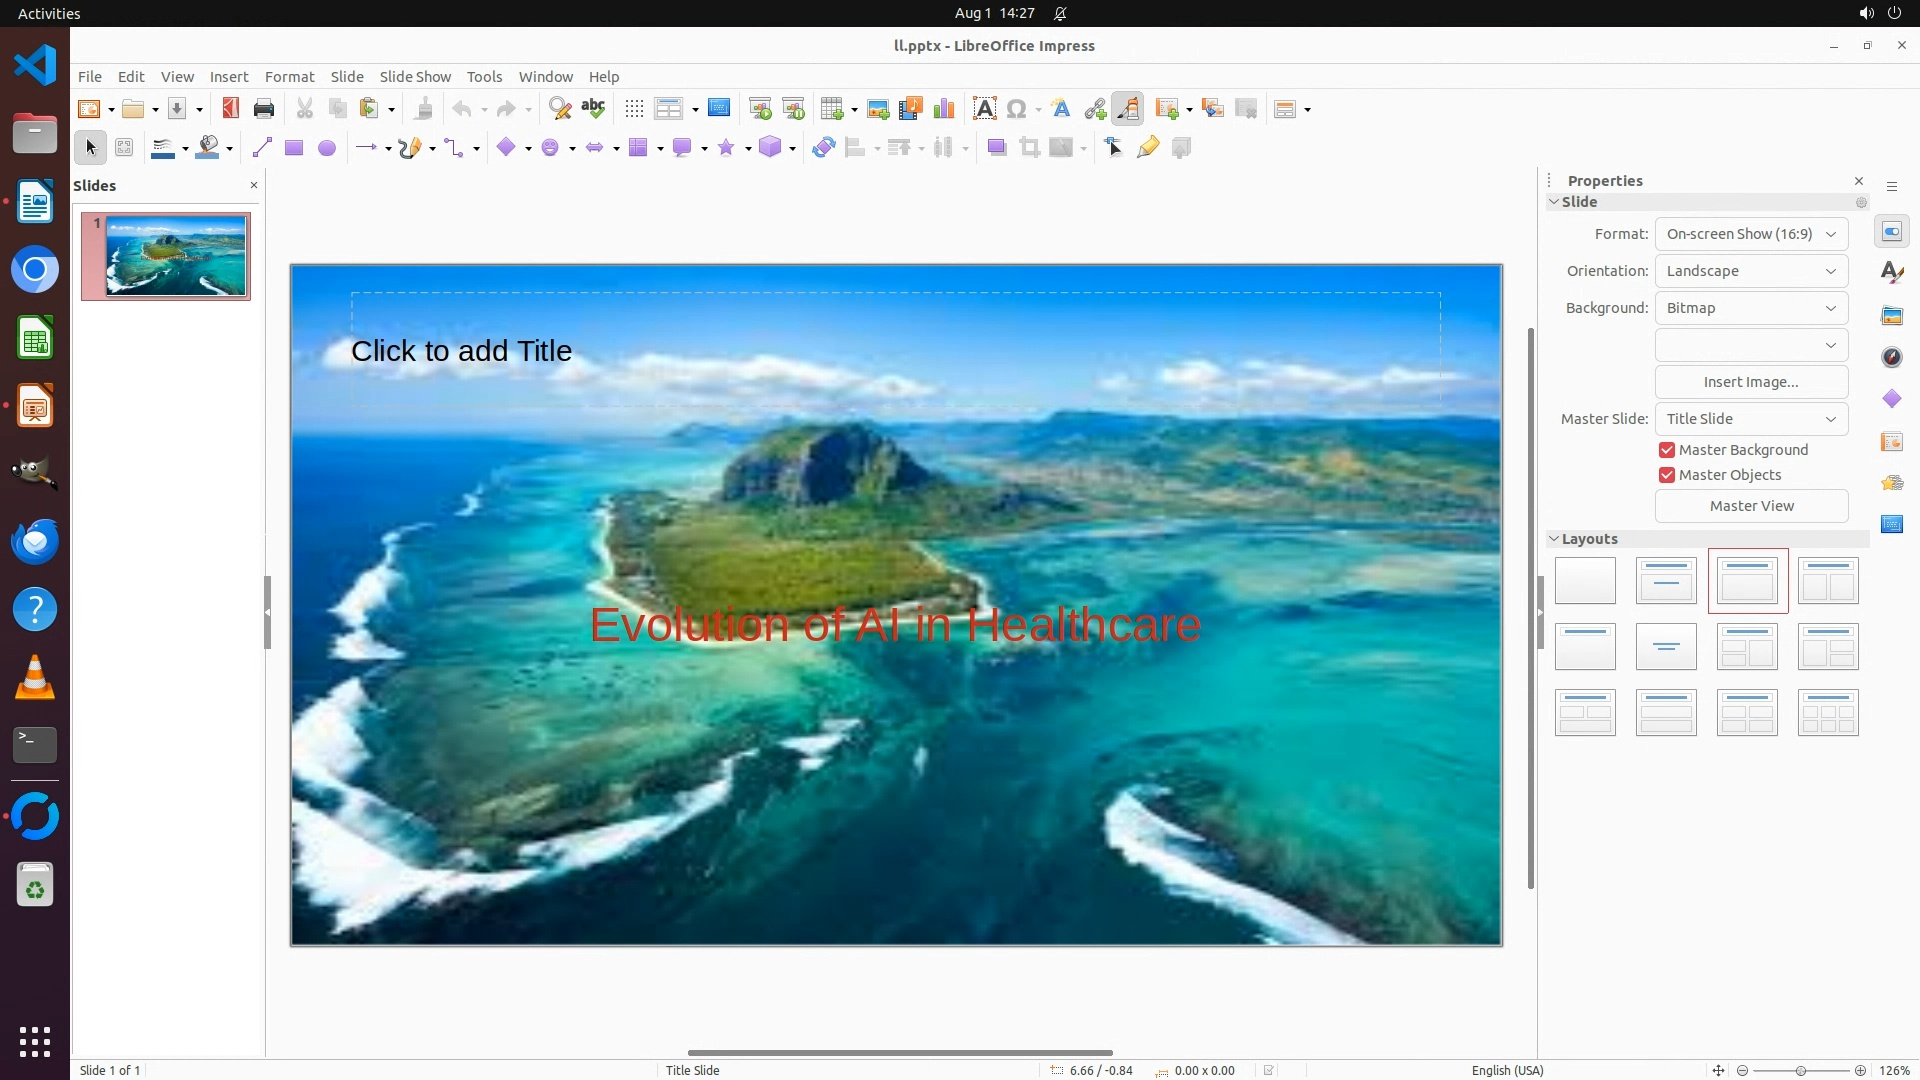Screen dimensions: 1920x1080
Task: Open the Slide Show menu
Action: click(x=415, y=77)
